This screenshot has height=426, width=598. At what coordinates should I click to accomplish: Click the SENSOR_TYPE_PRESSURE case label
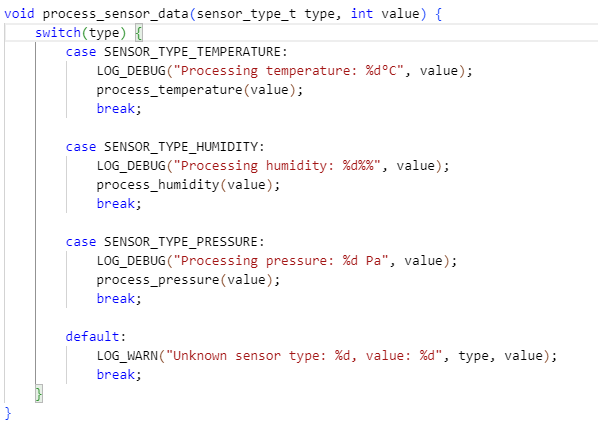tap(165, 242)
